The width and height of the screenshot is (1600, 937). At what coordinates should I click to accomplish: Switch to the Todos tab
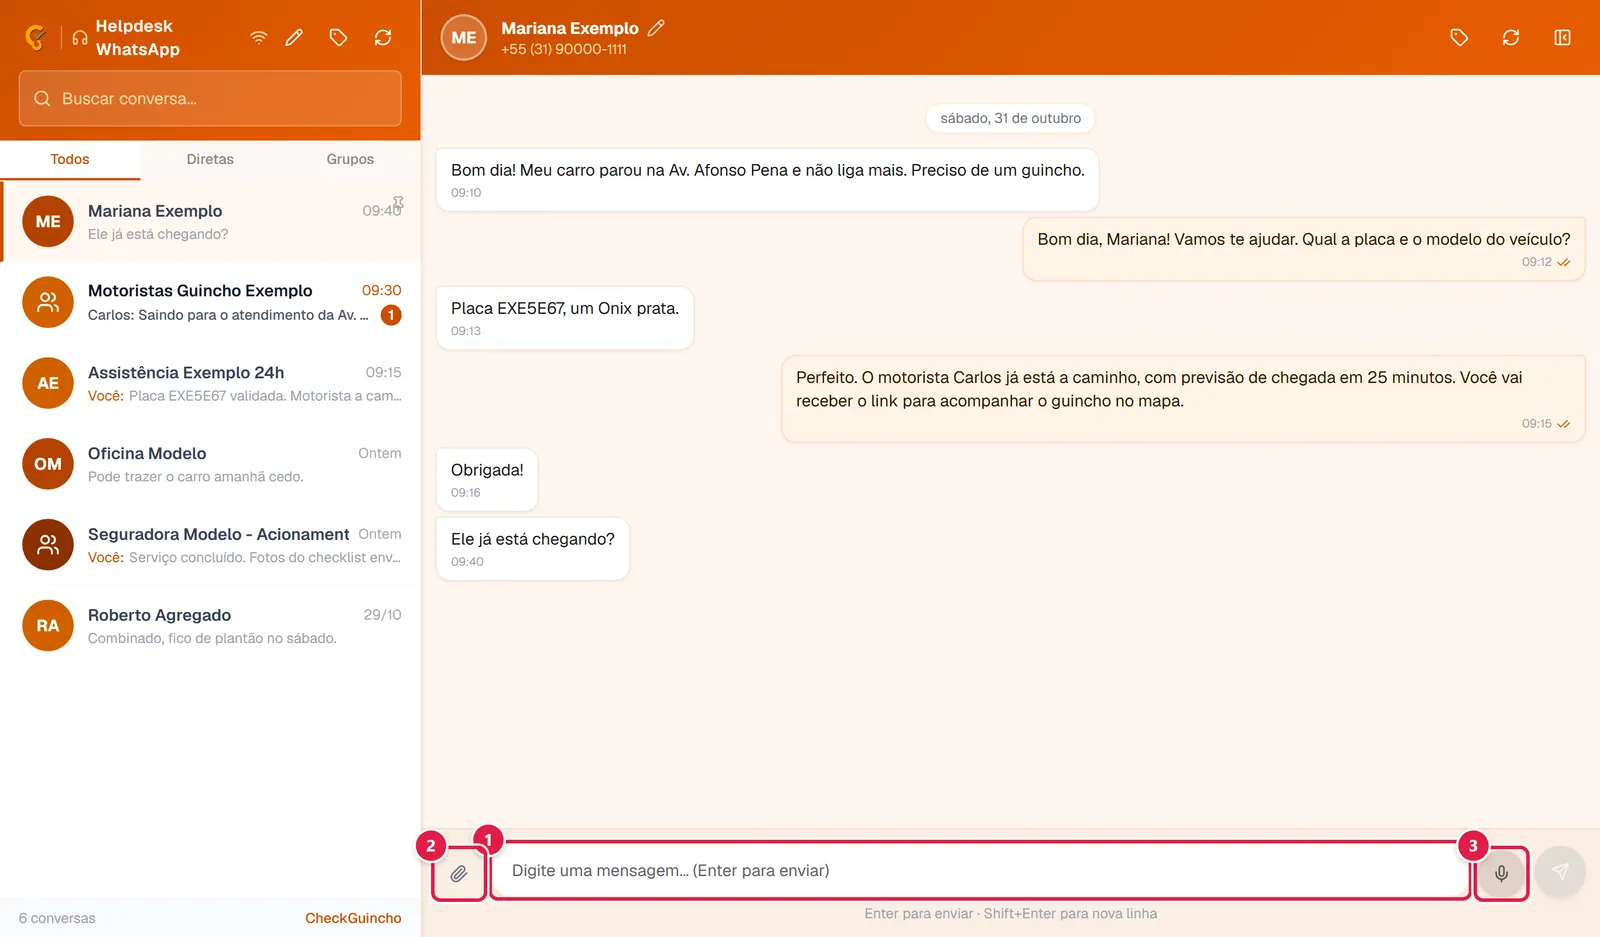point(70,159)
